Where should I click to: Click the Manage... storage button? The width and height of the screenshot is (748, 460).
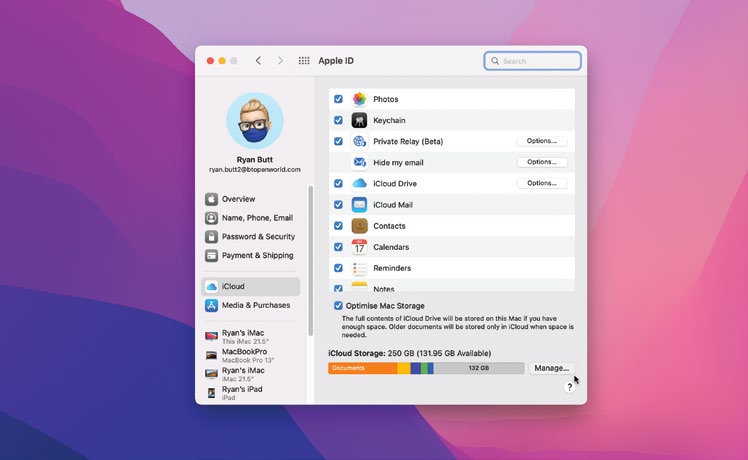pyautogui.click(x=551, y=368)
